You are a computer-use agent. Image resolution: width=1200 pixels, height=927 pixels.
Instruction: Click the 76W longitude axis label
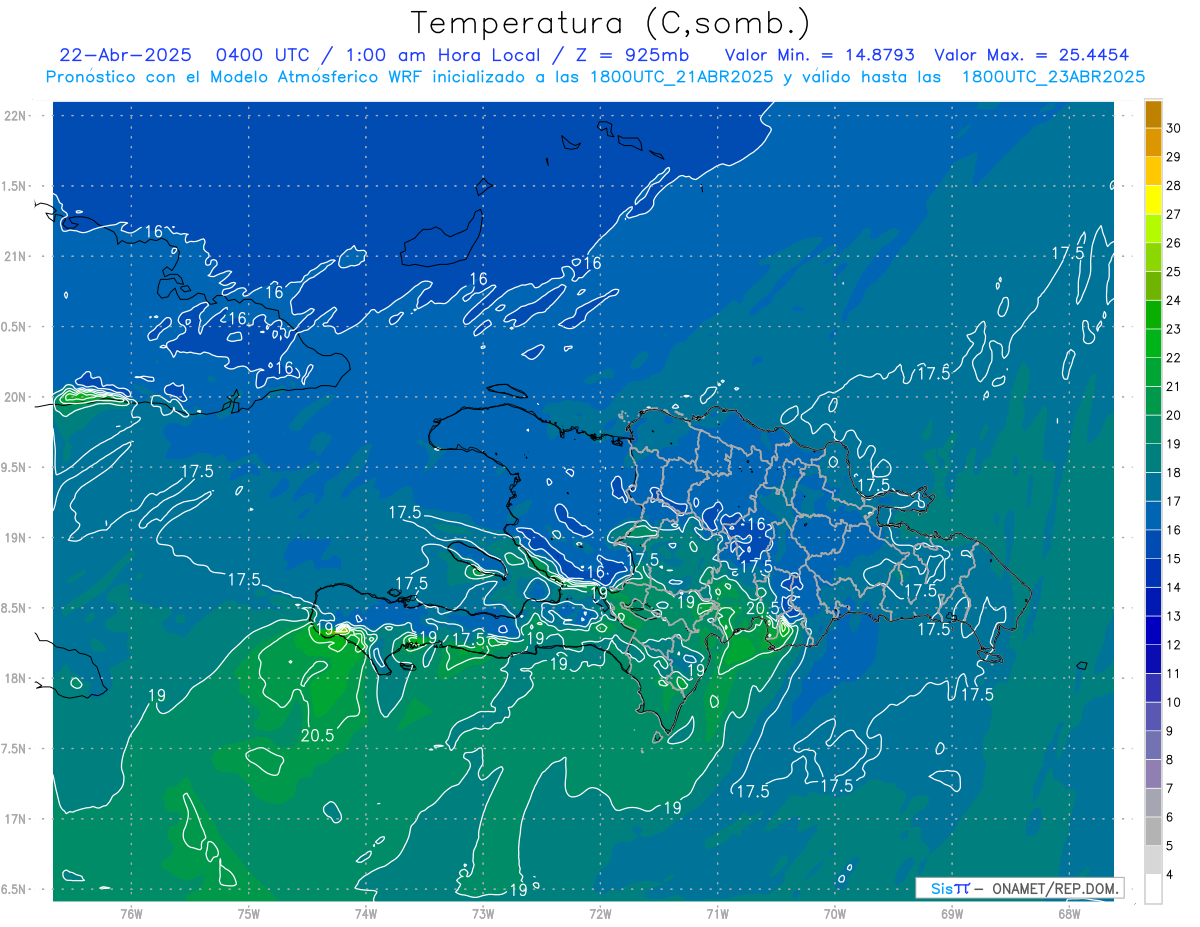131,913
